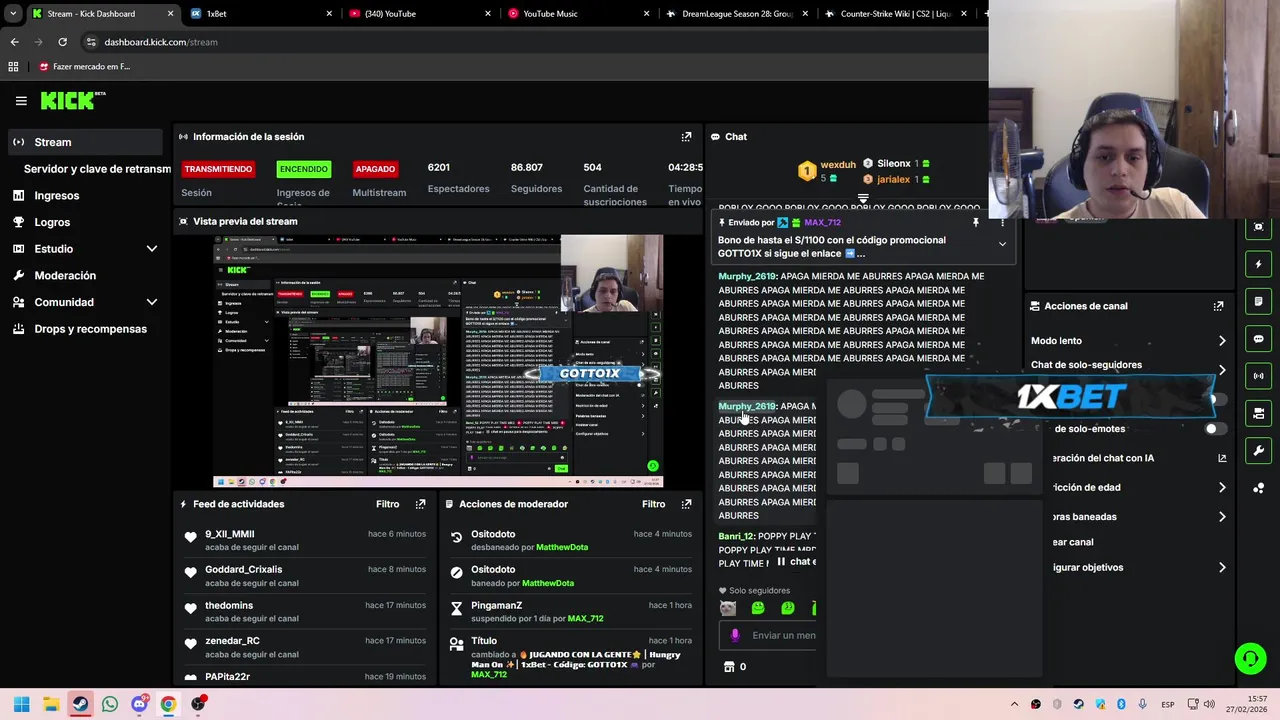Click the chat bubble icon in right sidebar
The image size is (1280, 720).
(x=1258, y=339)
